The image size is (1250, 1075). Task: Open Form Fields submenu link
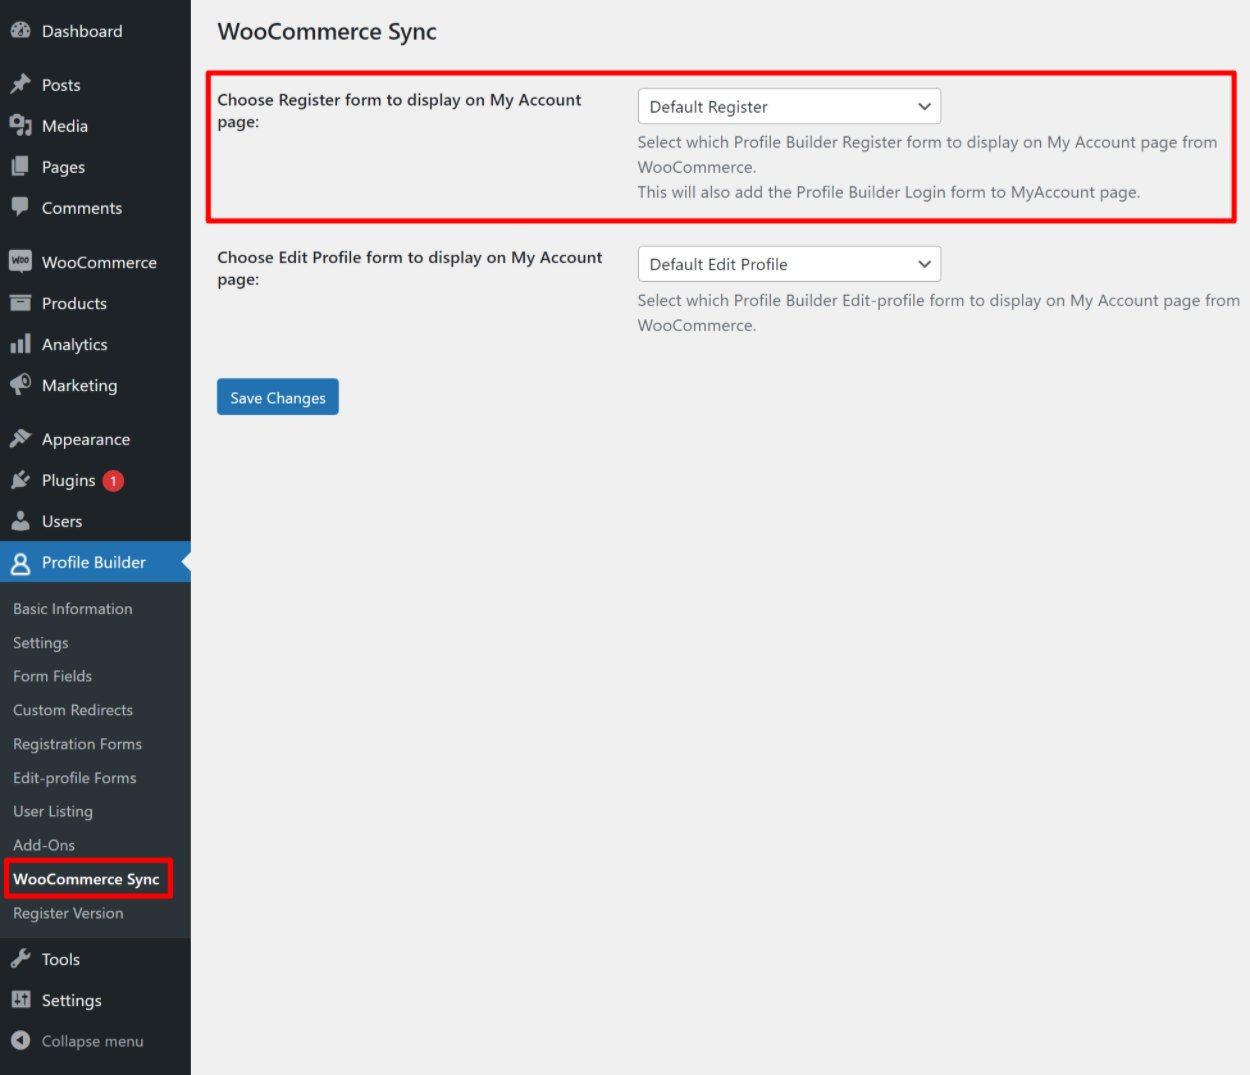click(x=52, y=676)
